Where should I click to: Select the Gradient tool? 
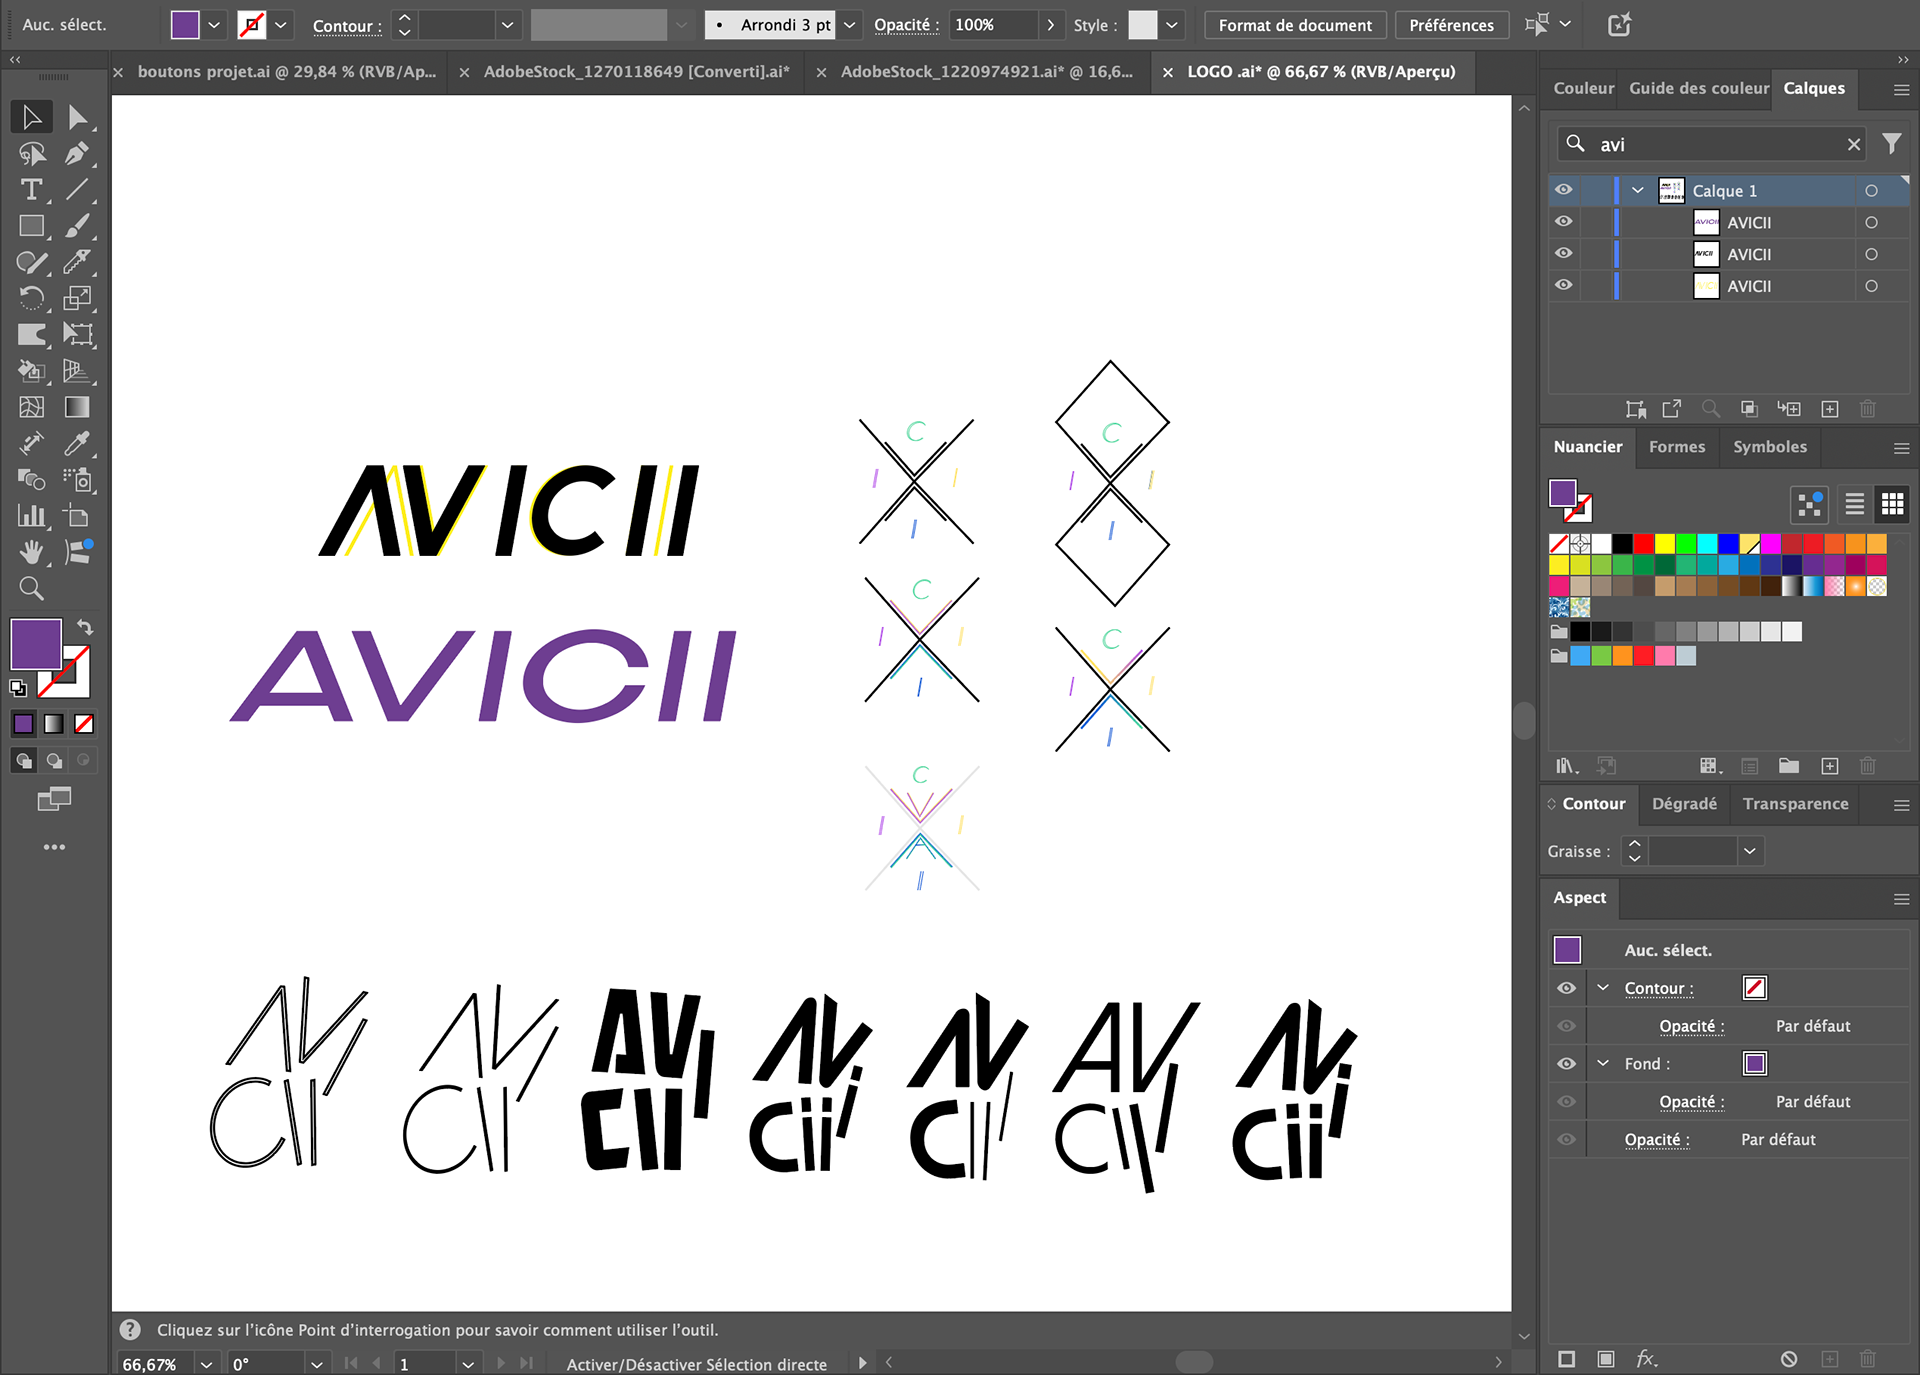tap(77, 407)
